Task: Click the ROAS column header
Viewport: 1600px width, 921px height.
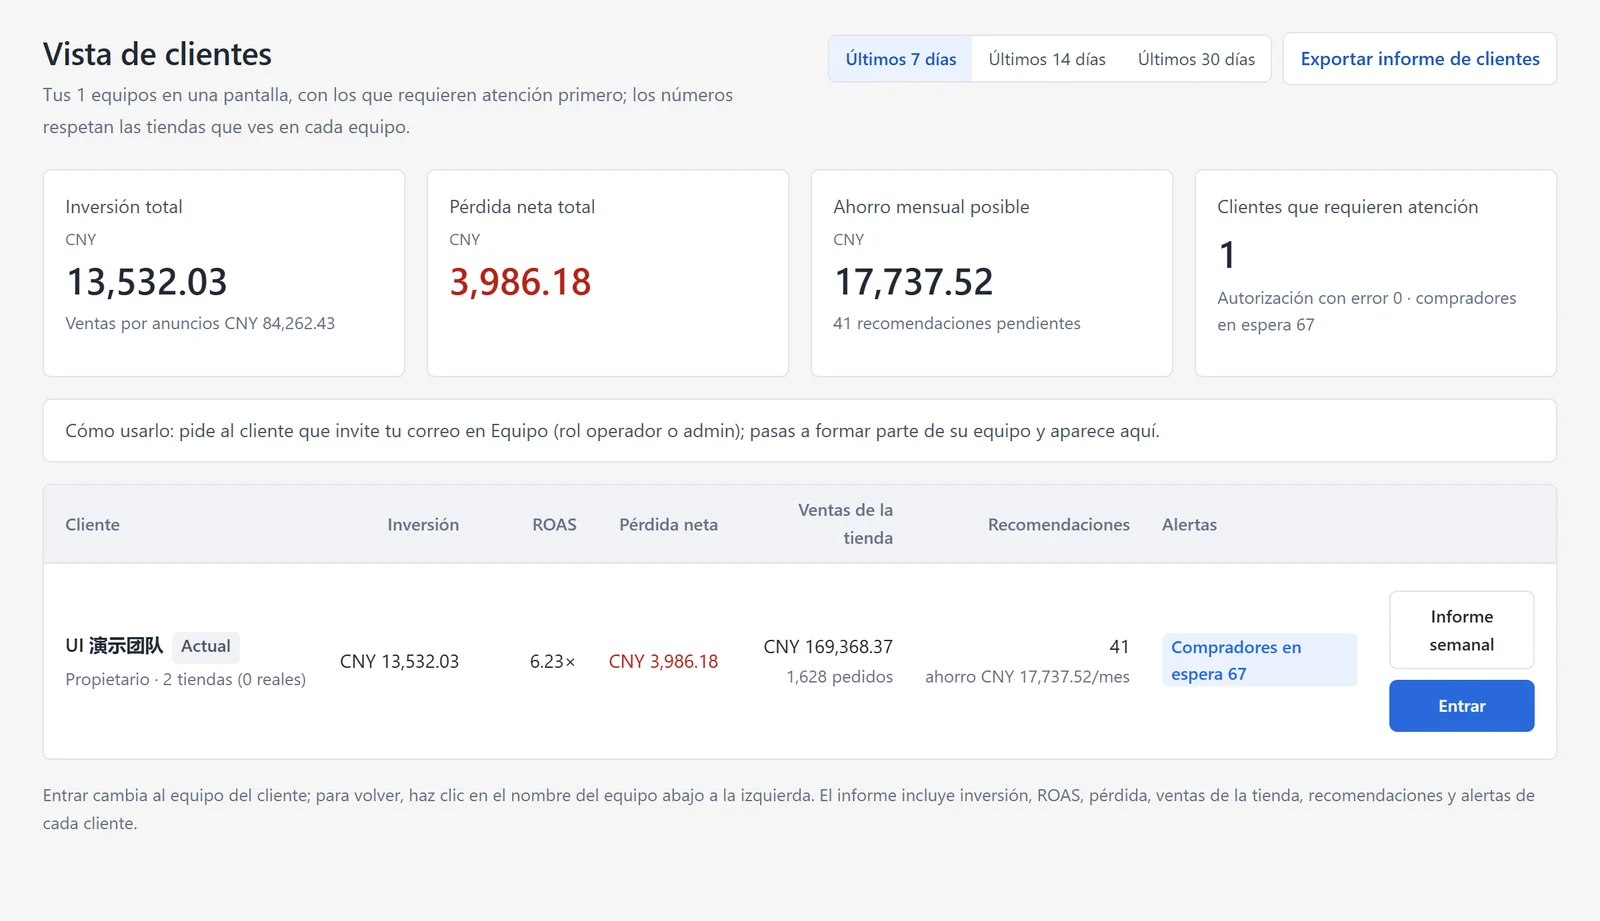Action: point(554,524)
